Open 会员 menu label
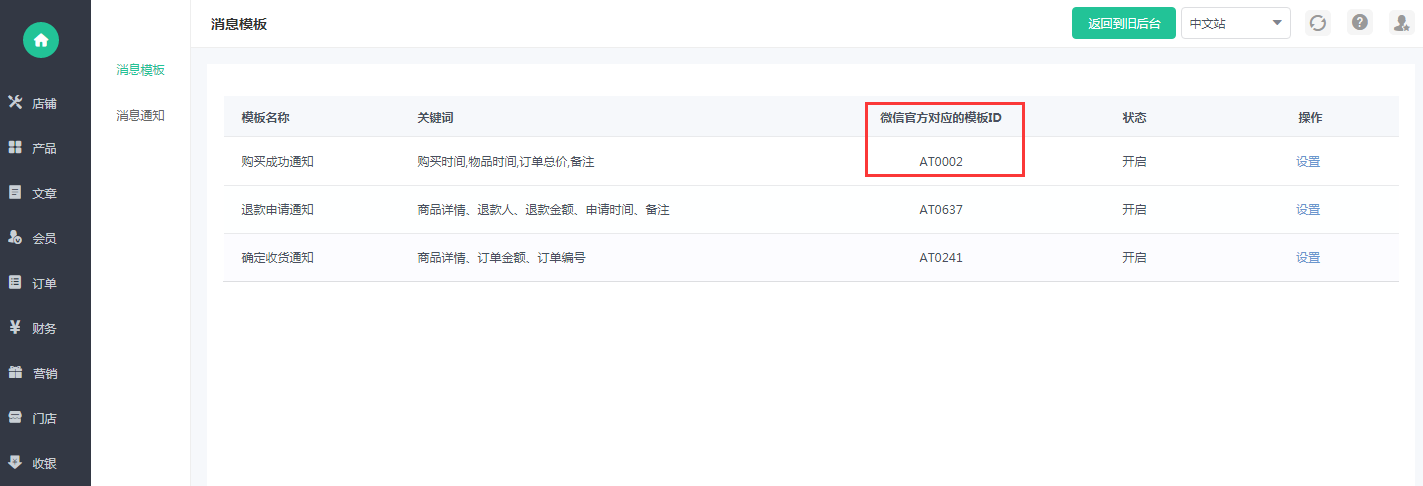Screen dimensions: 1423x486 coord(44,238)
